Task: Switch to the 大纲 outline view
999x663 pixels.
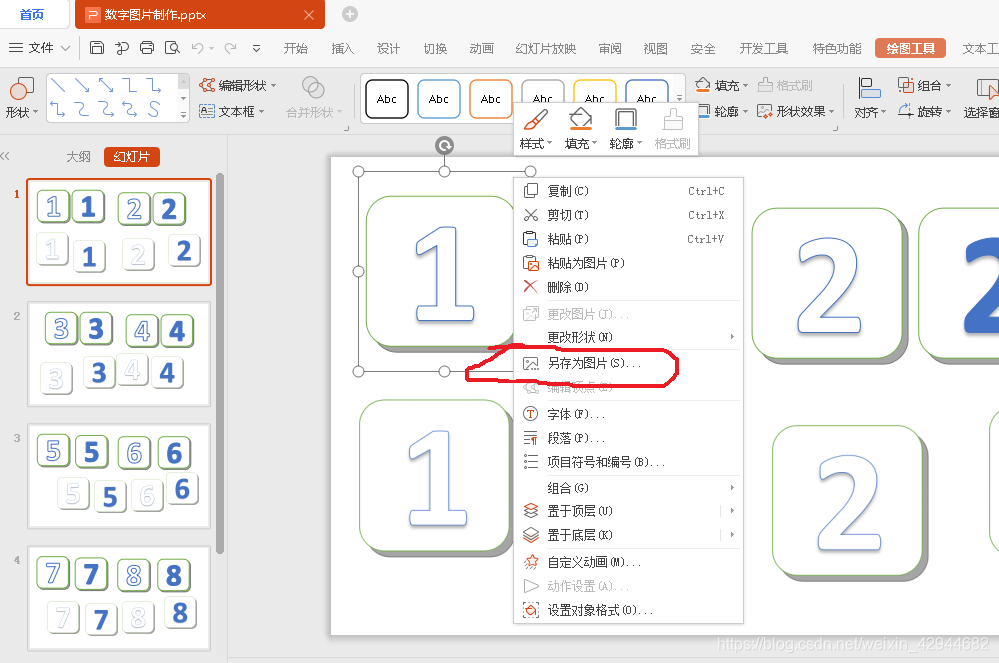Action: (x=78, y=156)
